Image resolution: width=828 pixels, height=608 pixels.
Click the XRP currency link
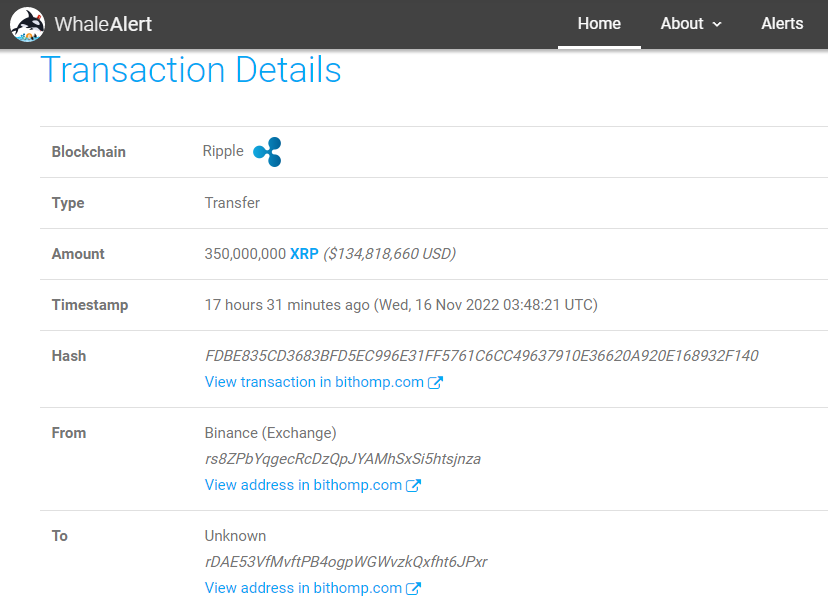click(304, 254)
